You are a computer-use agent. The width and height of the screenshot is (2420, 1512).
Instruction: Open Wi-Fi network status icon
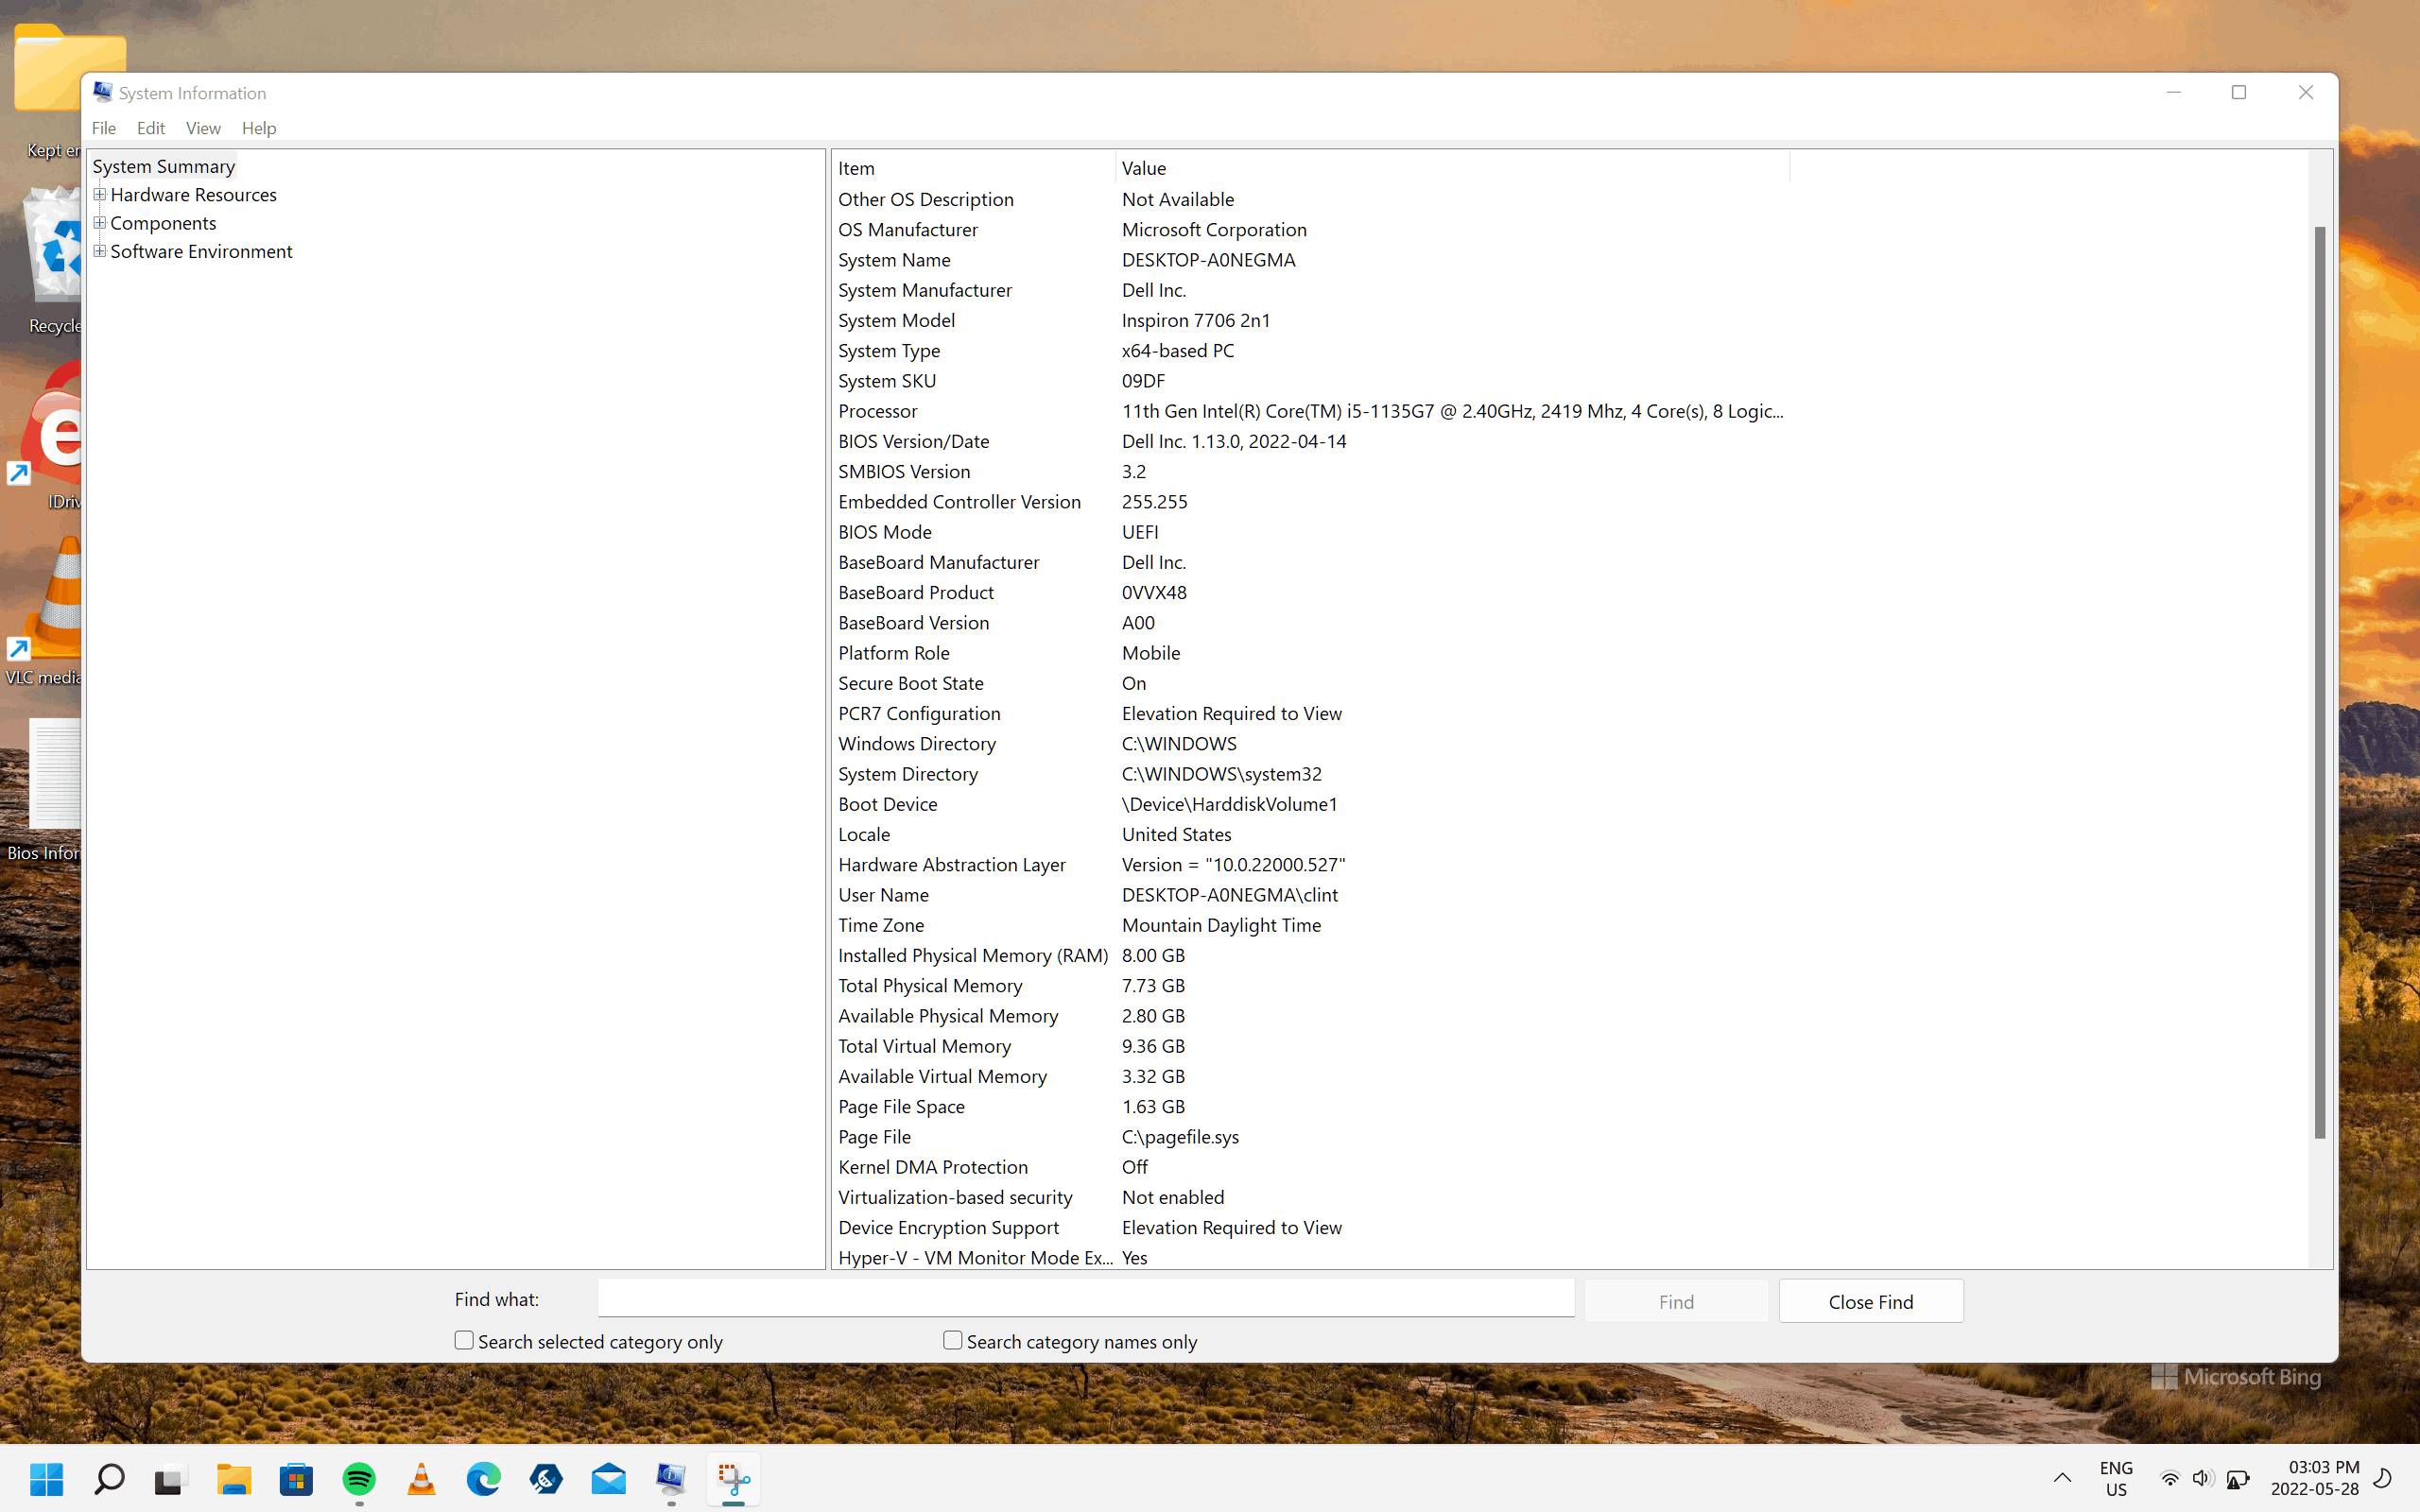pyautogui.click(x=2169, y=1478)
